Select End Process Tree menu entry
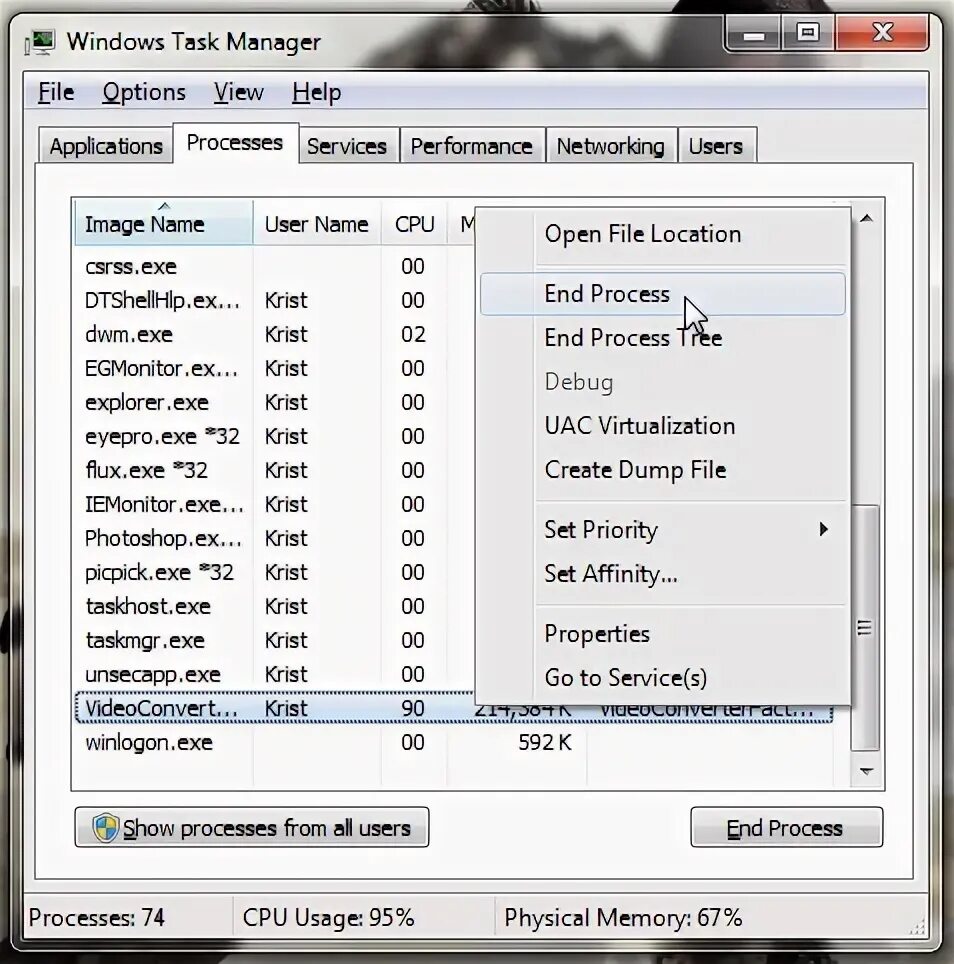The width and height of the screenshot is (954, 964). coord(663,338)
